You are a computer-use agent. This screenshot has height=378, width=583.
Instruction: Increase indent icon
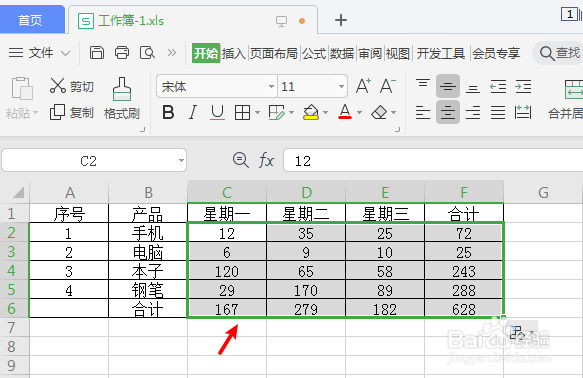coord(523,87)
